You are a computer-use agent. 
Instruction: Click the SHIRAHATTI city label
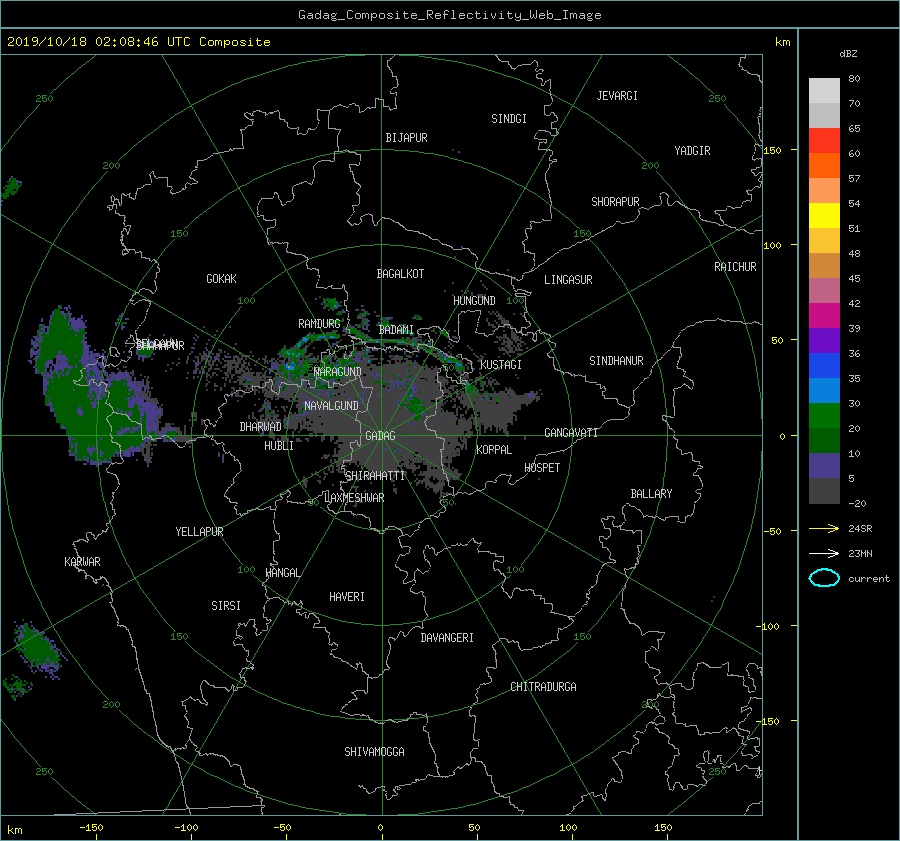click(x=375, y=476)
